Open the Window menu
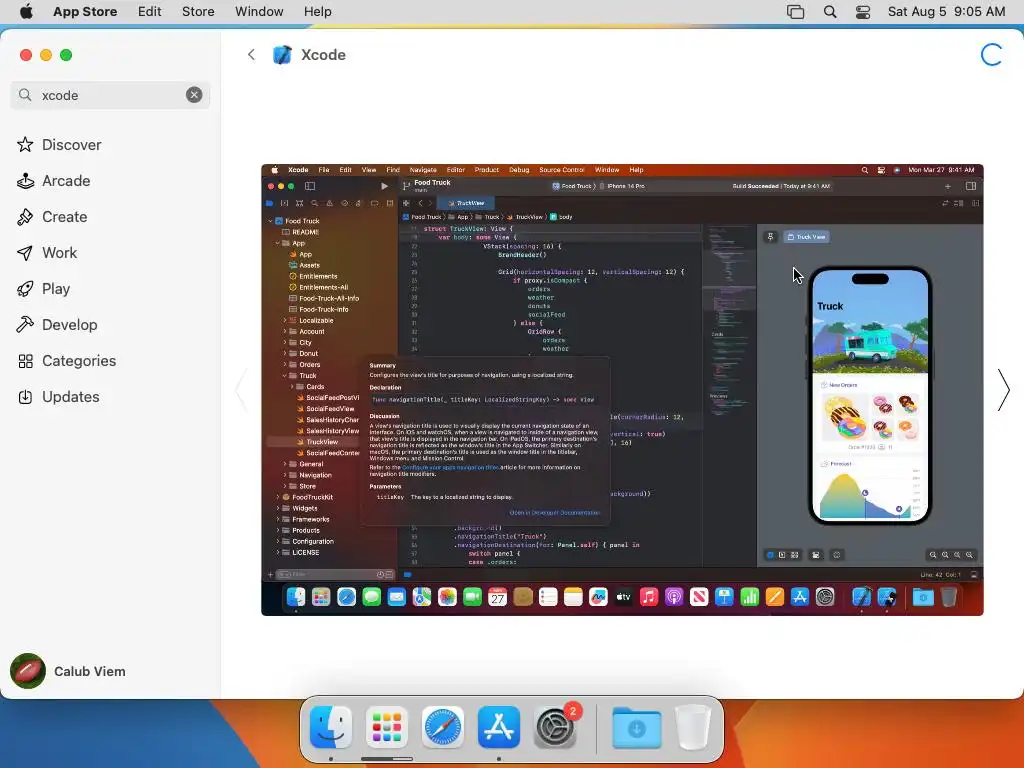1024x768 pixels. point(259,12)
